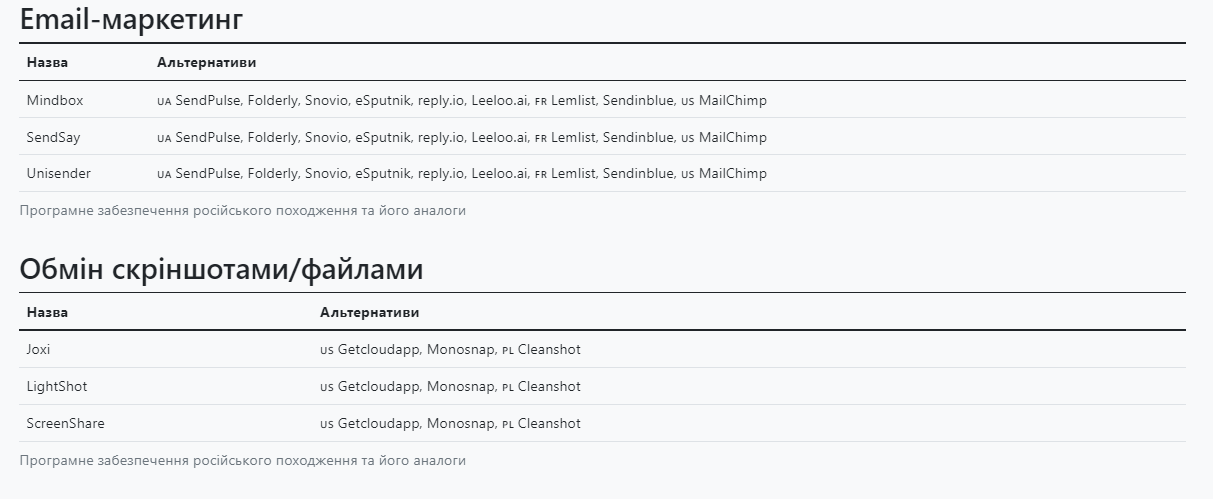1213x499 pixels.
Task: Select the Unisender table entry
Action: [x=58, y=173]
